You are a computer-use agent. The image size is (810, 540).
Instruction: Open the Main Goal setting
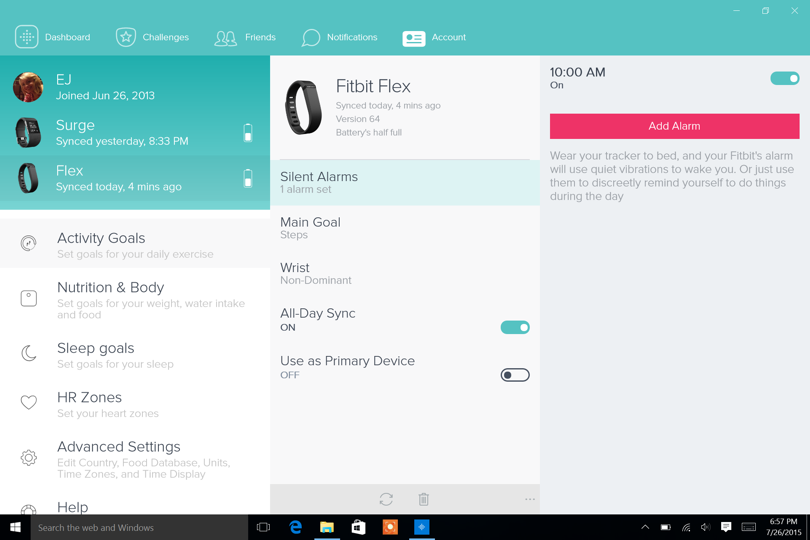coord(404,228)
